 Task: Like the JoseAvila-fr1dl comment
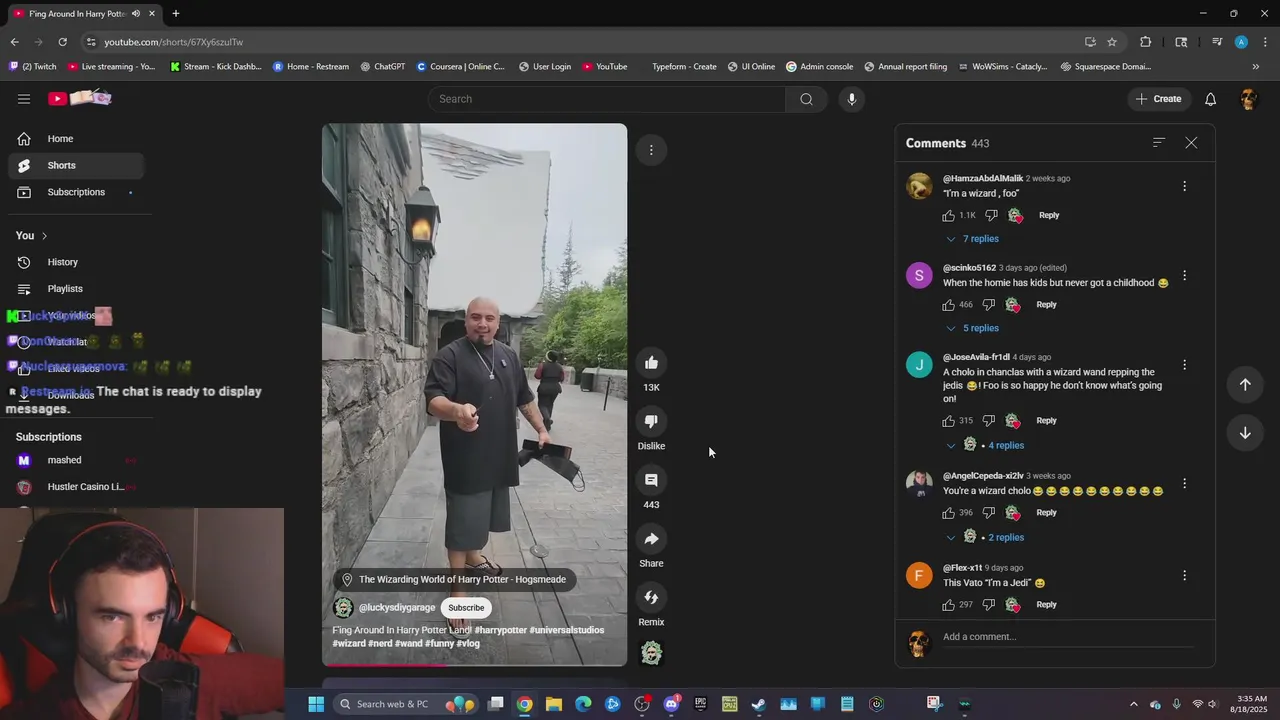pyautogui.click(x=949, y=420)
